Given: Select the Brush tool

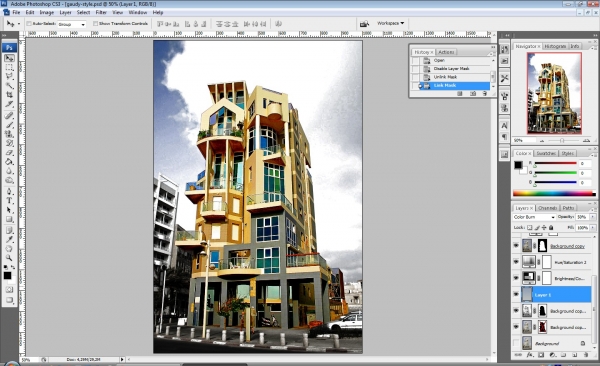Looking at the screenshot, I should pos(10,124).
